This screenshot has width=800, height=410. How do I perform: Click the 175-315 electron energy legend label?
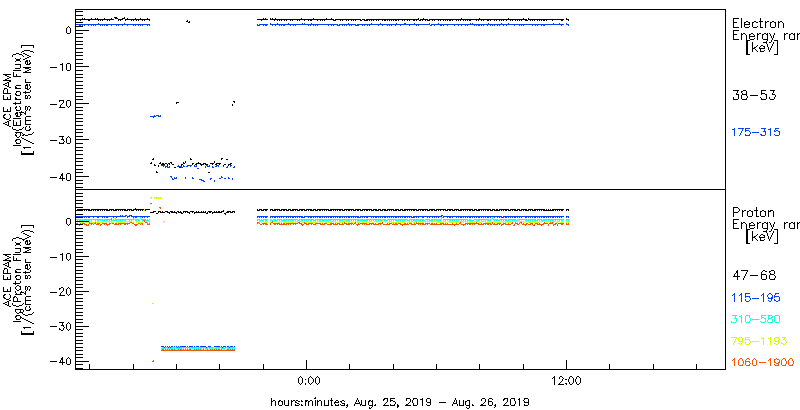[756, 133]
